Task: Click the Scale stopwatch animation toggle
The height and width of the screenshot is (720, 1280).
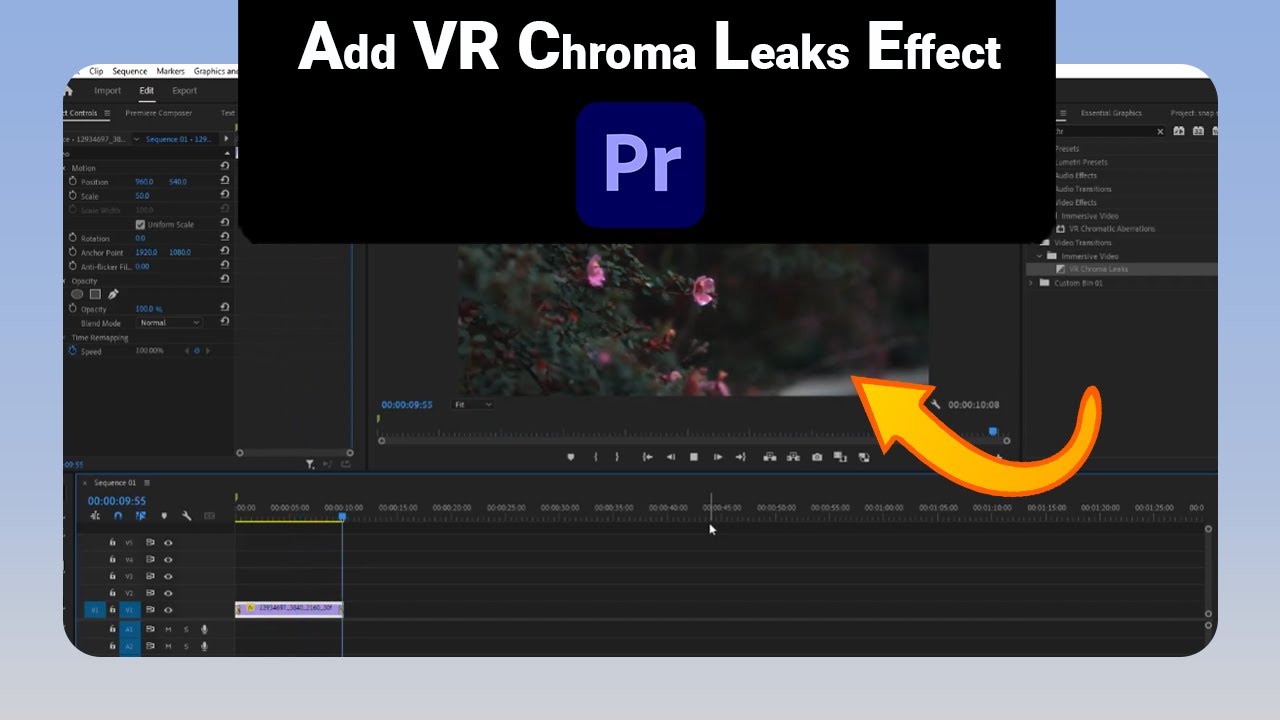Action: pyautogui.click(x=73, y=196)
